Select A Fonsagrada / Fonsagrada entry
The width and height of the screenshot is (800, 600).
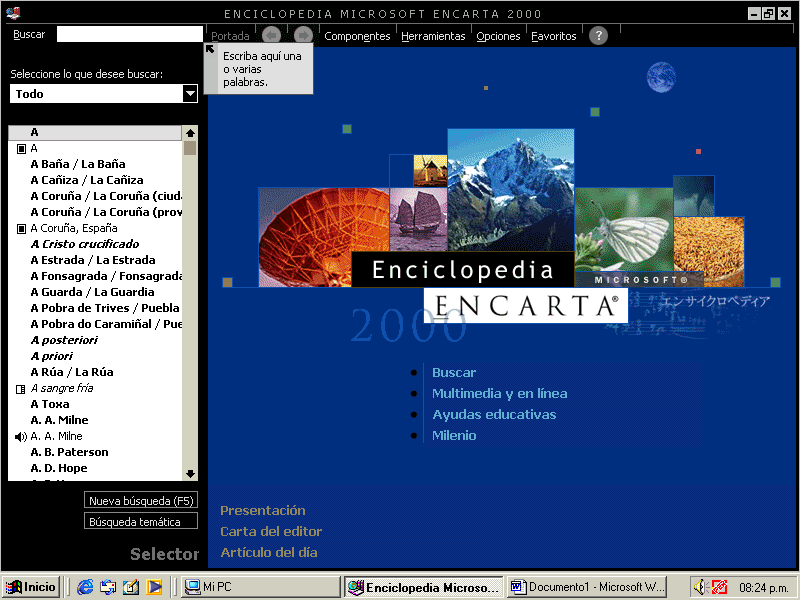[x=106, y=276]
